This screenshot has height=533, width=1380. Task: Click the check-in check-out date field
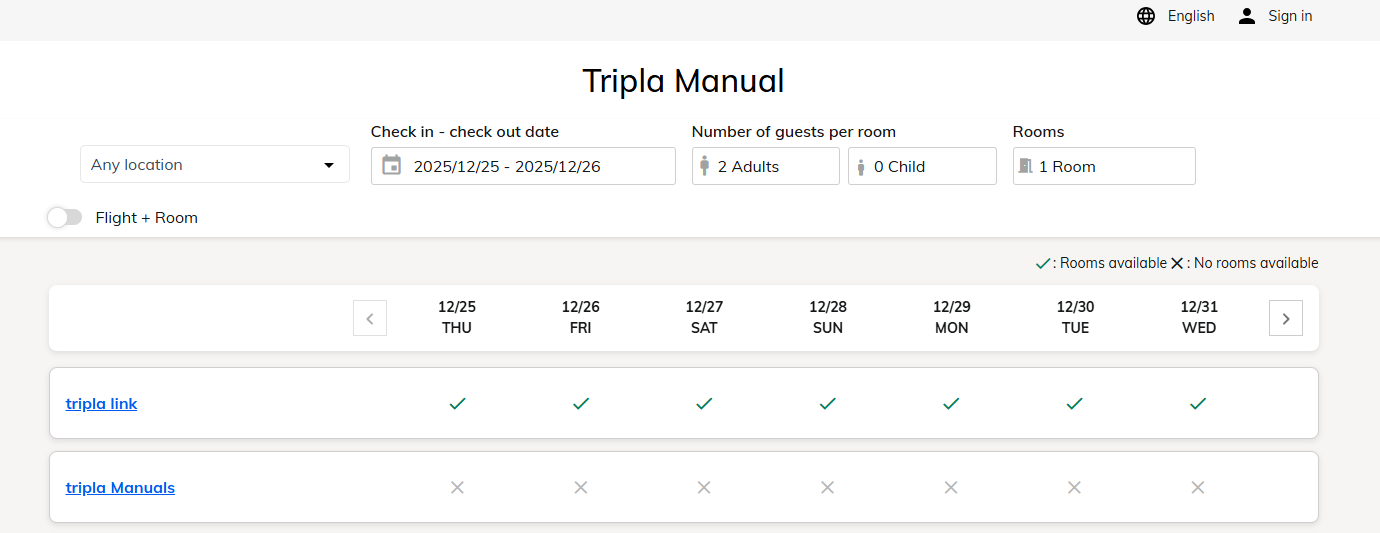point(523,166)
